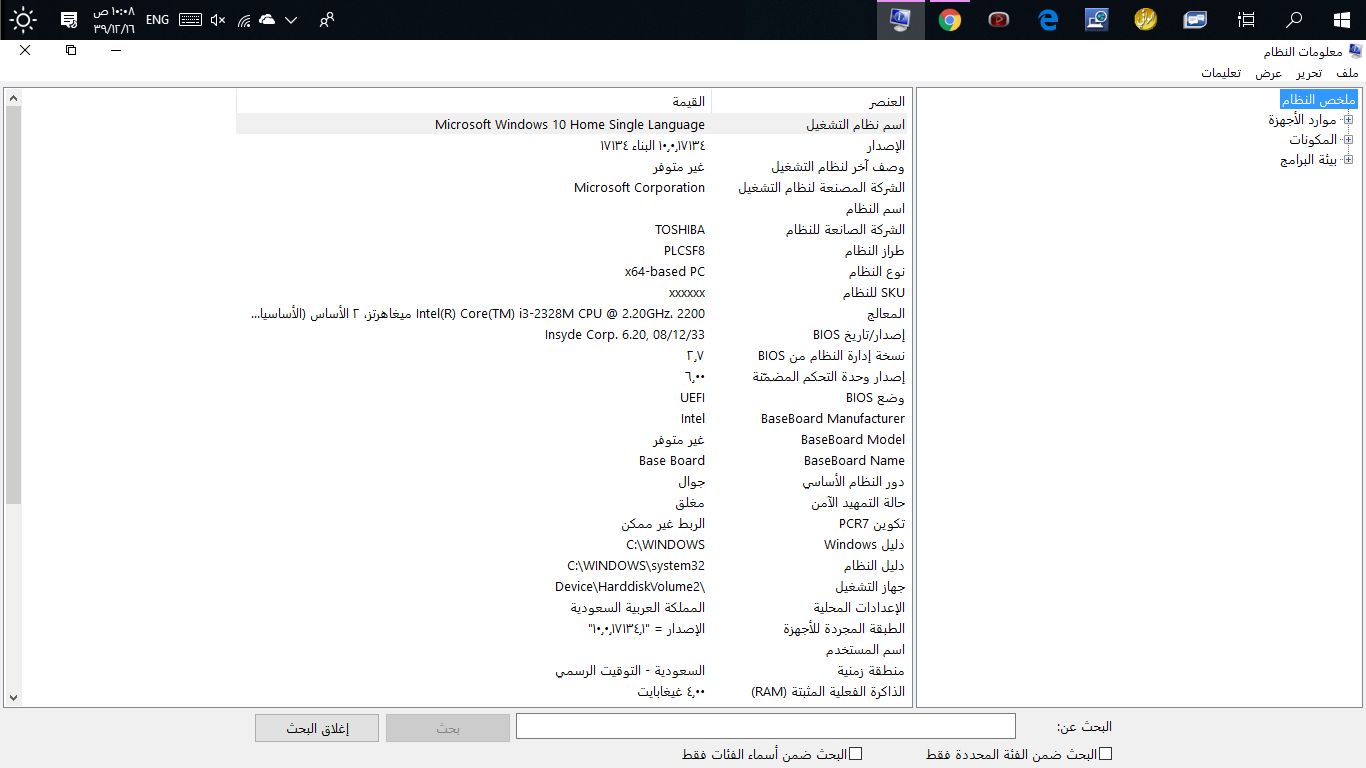Viewport: 1366px width, 768px height.
Task: Click the details list scrollbar down arrow
Action: coord(13,697)
